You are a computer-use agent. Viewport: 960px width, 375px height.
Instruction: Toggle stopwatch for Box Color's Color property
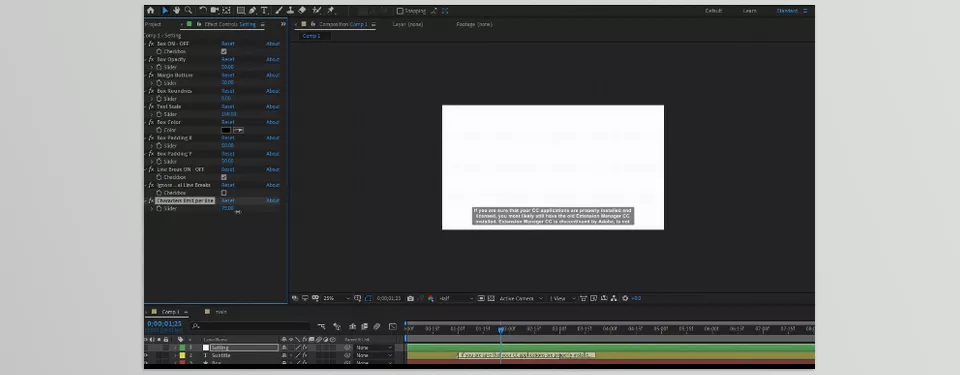pyautogui.click(x=159, y=130)
